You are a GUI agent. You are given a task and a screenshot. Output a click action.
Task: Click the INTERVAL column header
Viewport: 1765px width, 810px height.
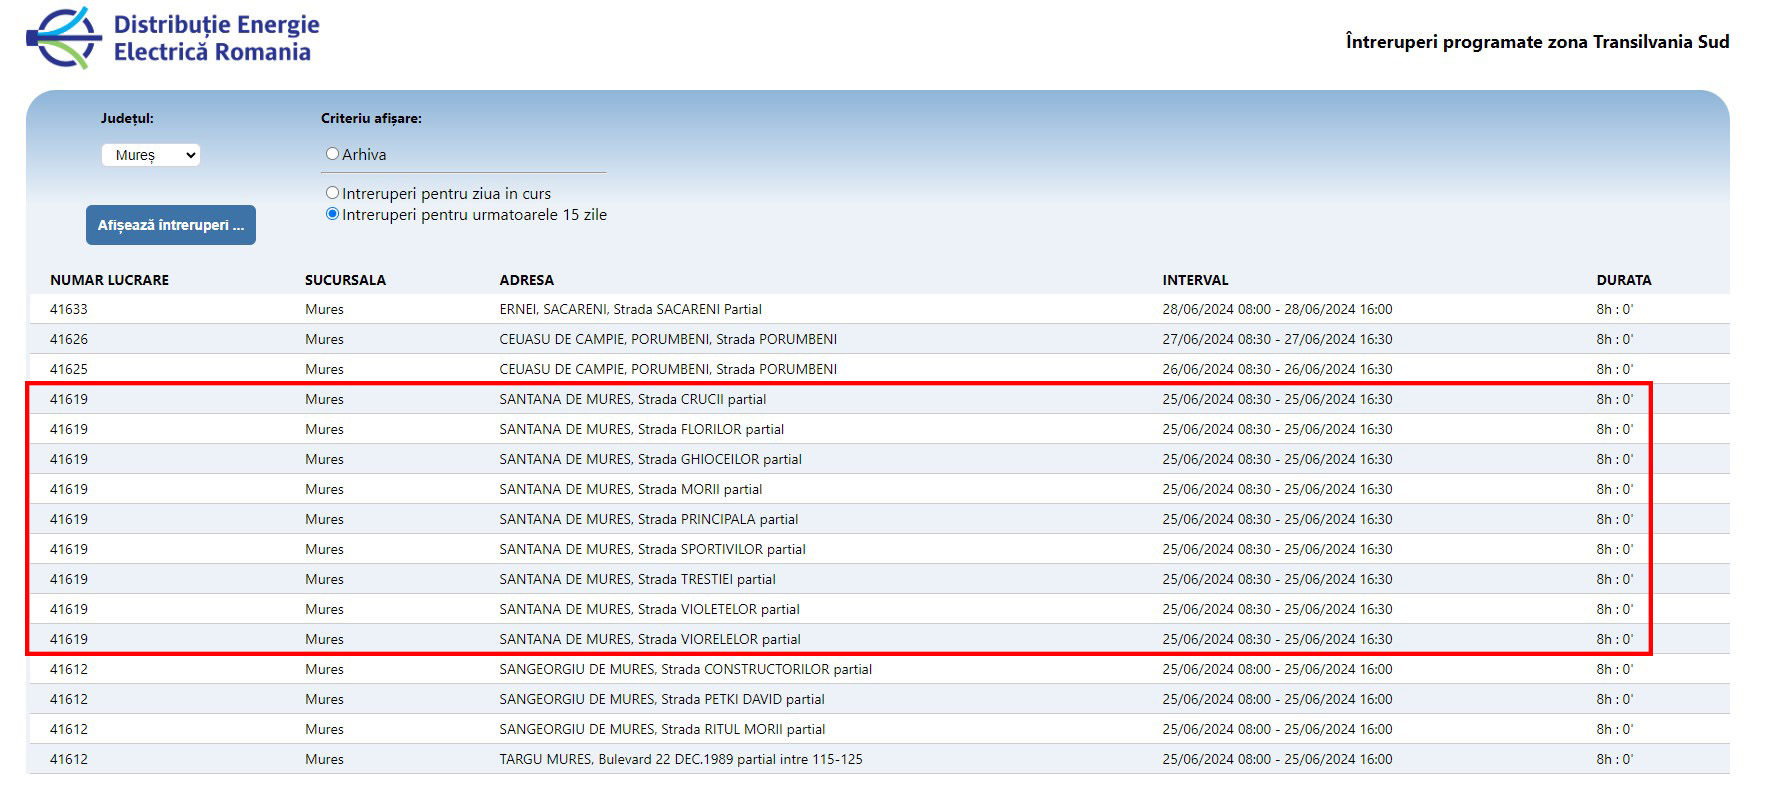click(x=1195, y=280)
